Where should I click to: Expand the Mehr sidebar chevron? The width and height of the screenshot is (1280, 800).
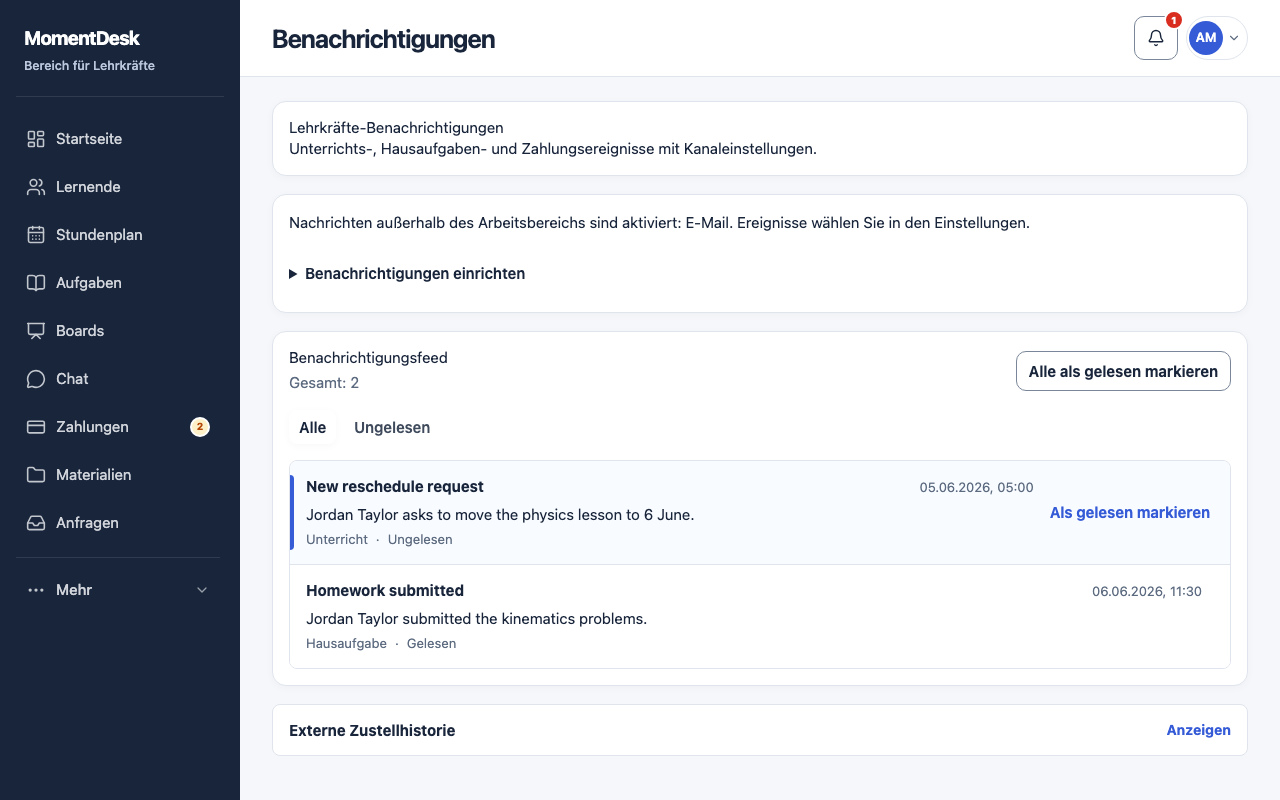[202, 590]
